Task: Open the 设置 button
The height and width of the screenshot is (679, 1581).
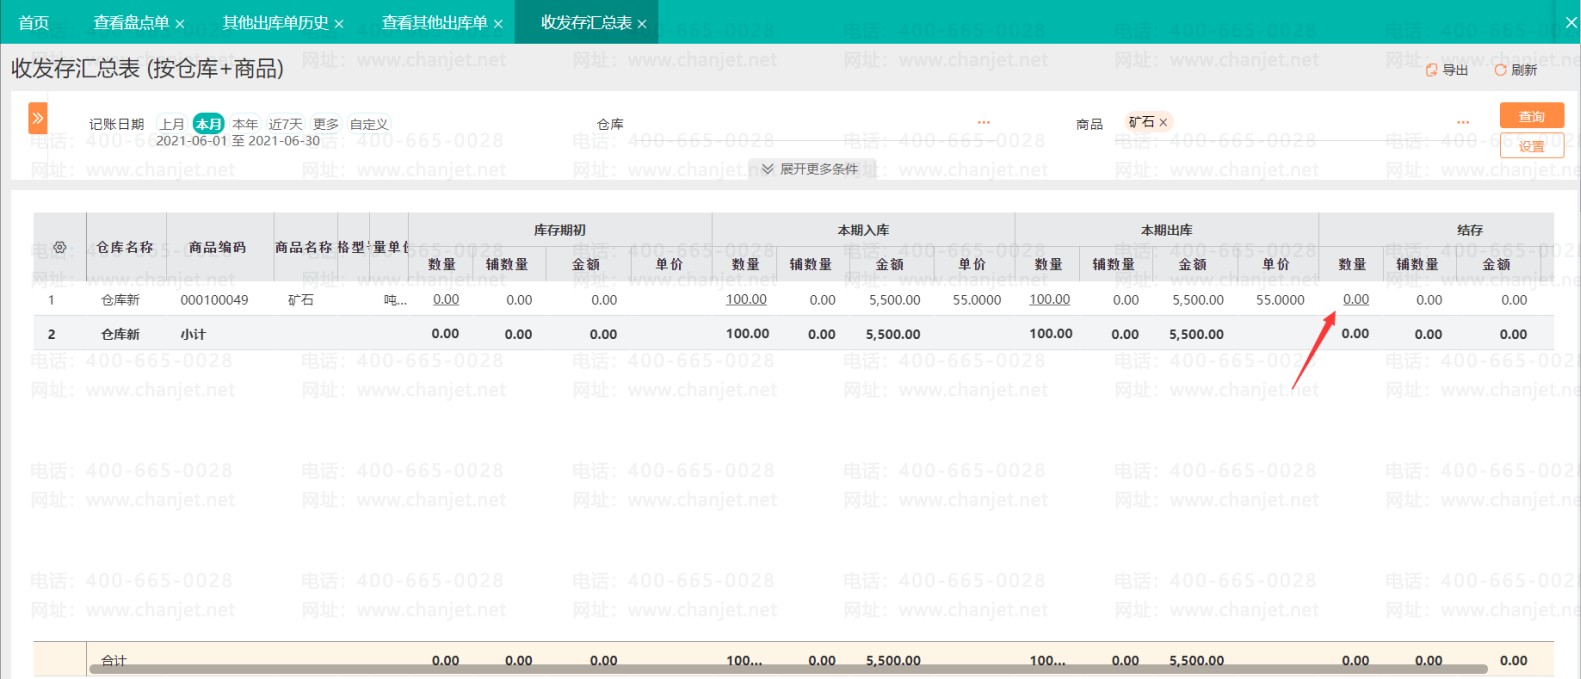Action: pos(1531,146)
